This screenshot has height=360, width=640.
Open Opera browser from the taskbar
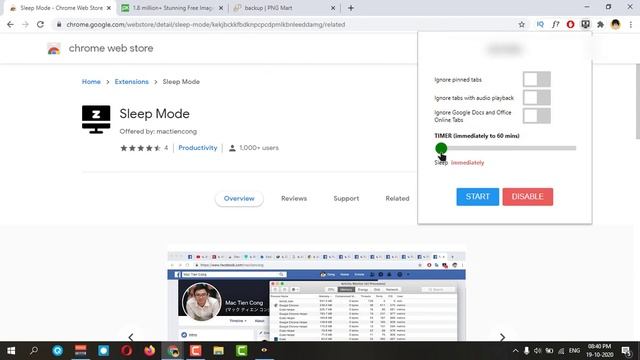point(127,351)
